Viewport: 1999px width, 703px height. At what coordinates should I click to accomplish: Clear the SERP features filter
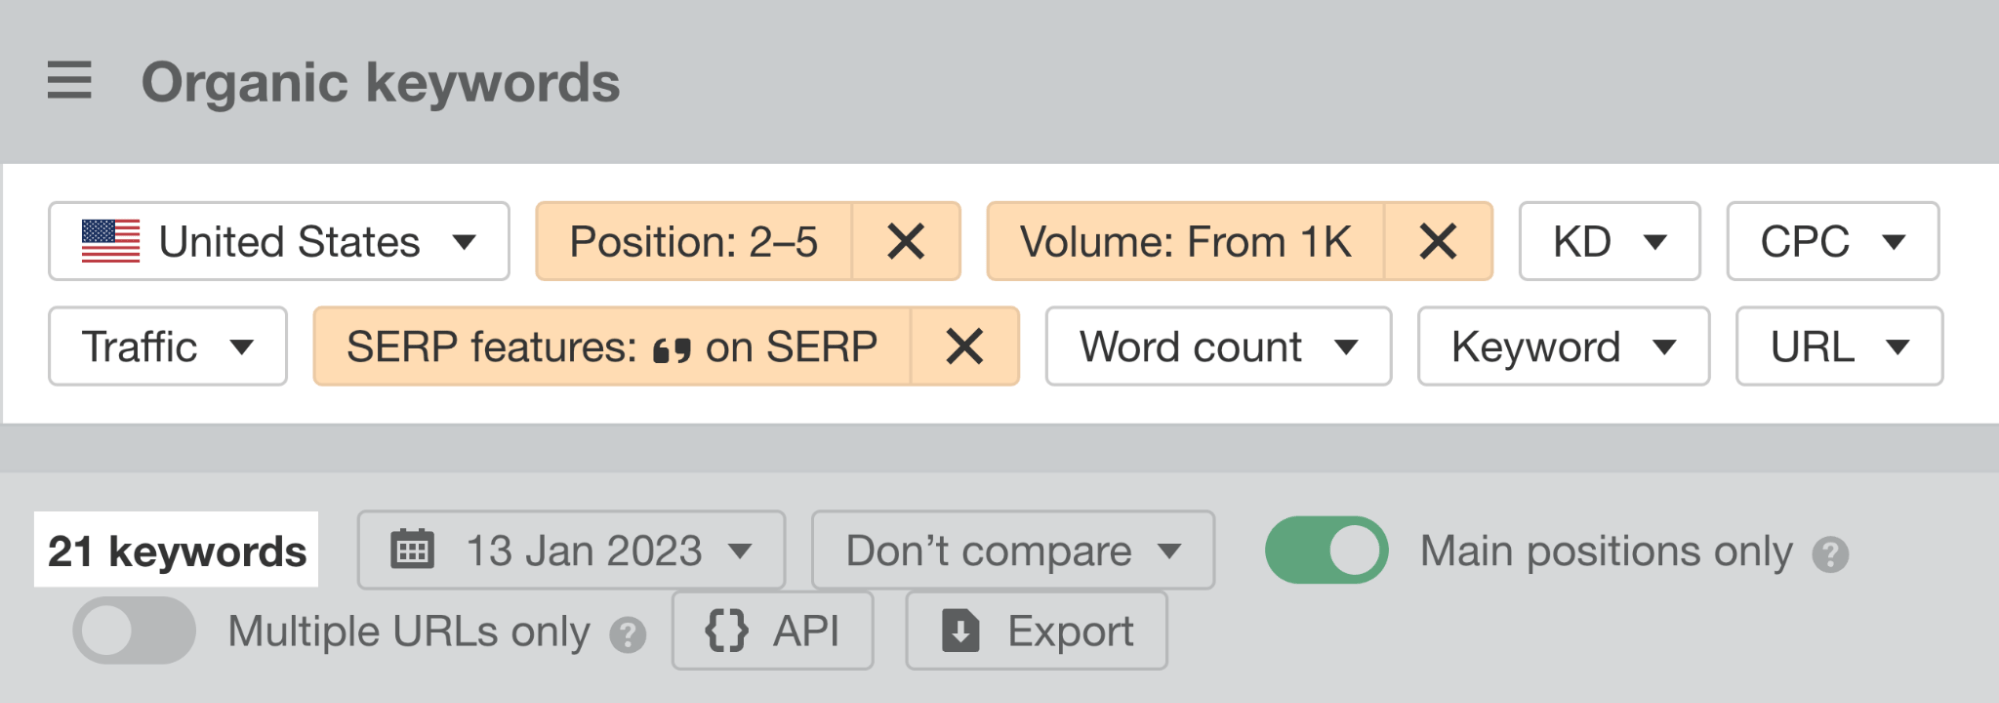964,347
